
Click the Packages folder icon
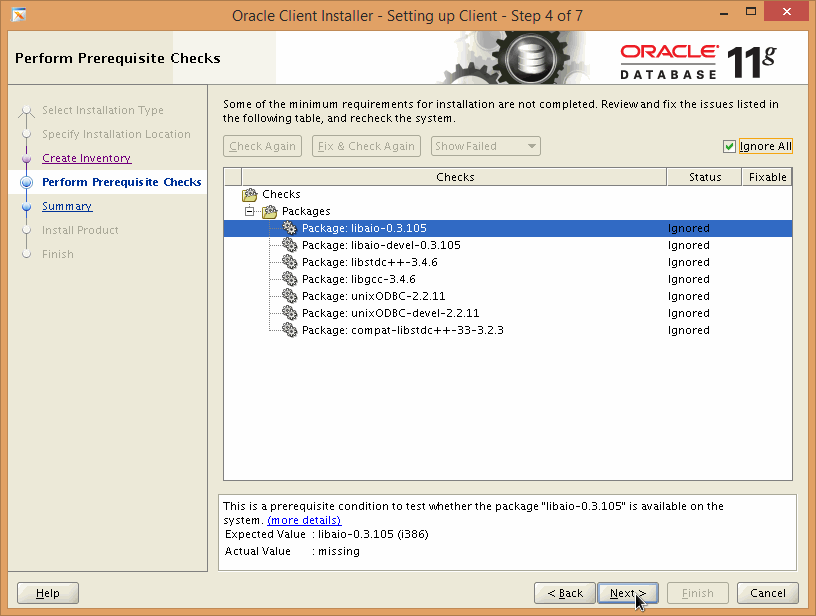[270, 211]
